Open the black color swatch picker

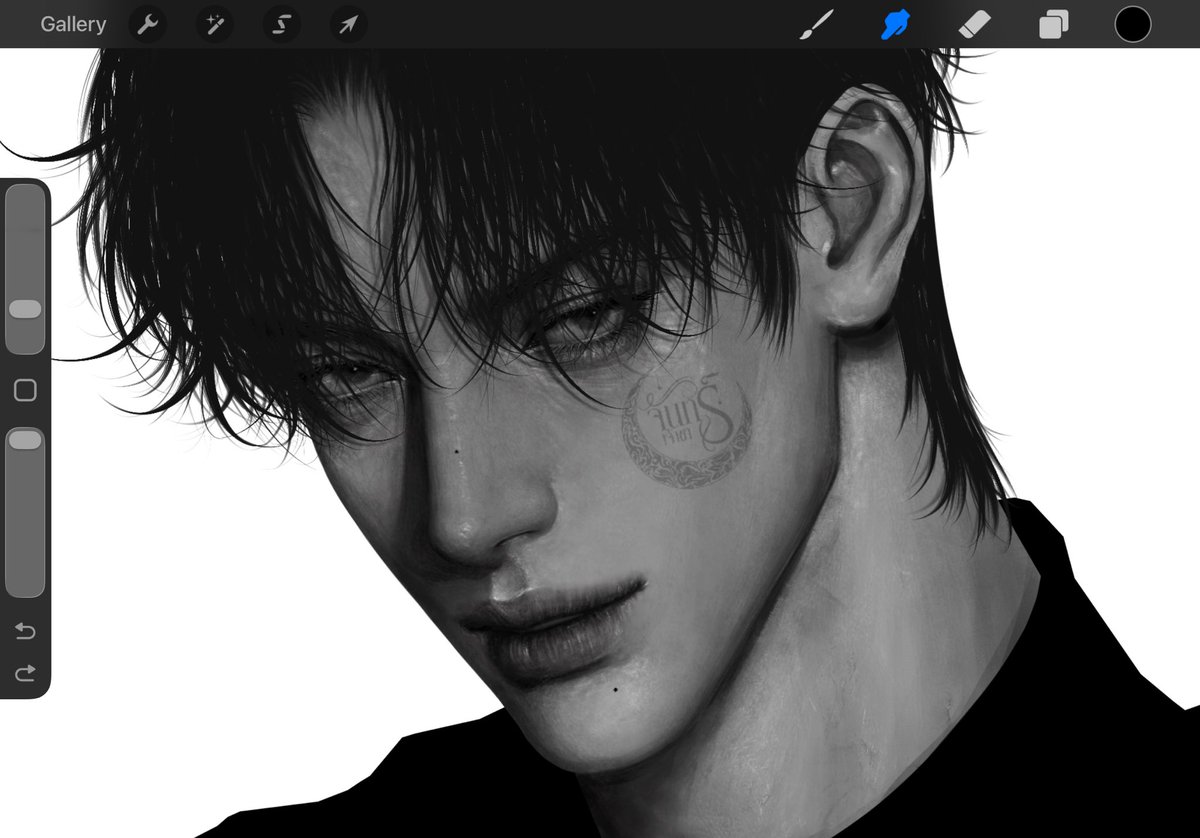pos(1133,25)
